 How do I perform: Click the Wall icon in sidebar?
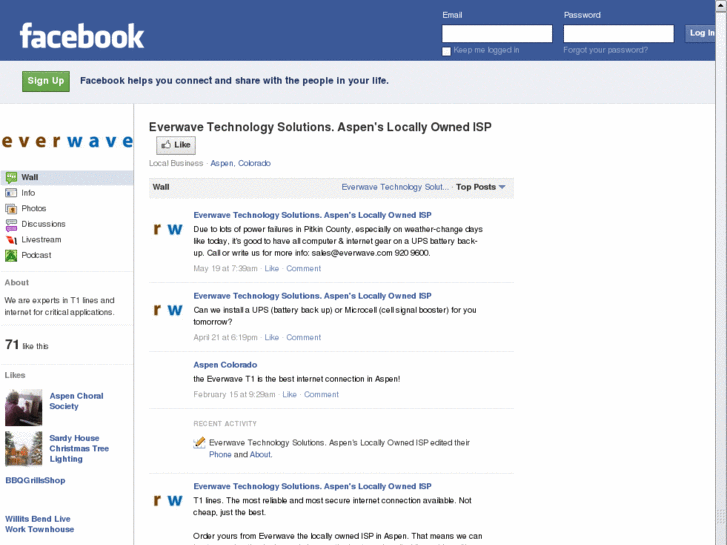point(11,177)
